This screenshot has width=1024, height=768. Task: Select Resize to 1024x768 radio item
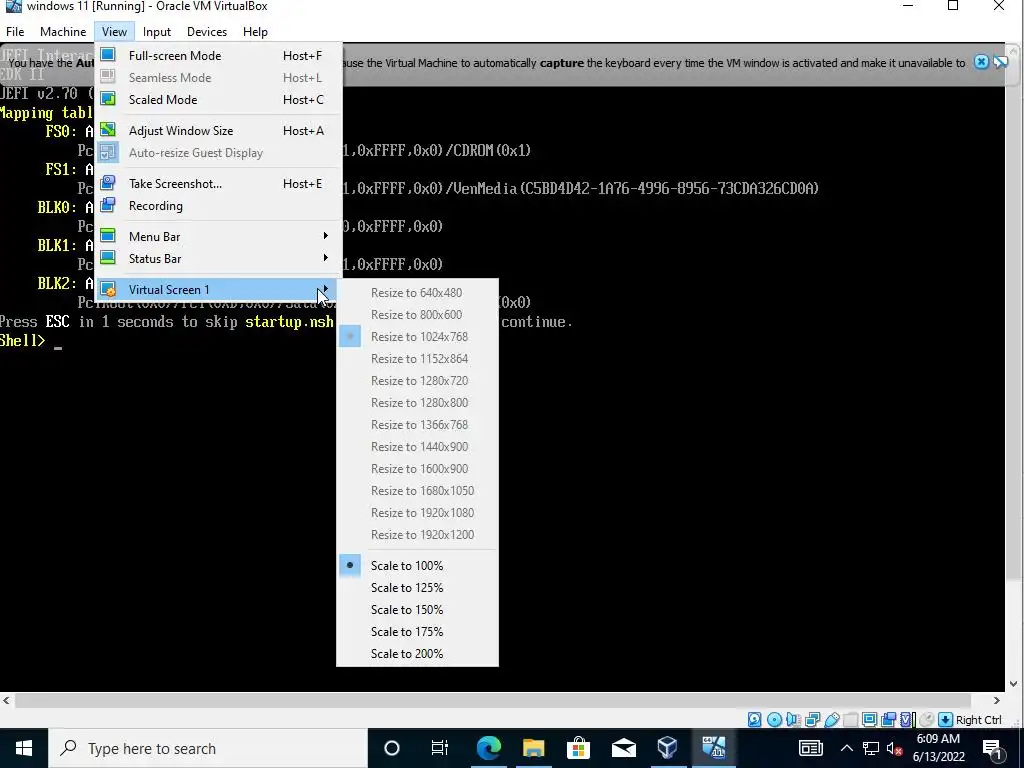417,336
